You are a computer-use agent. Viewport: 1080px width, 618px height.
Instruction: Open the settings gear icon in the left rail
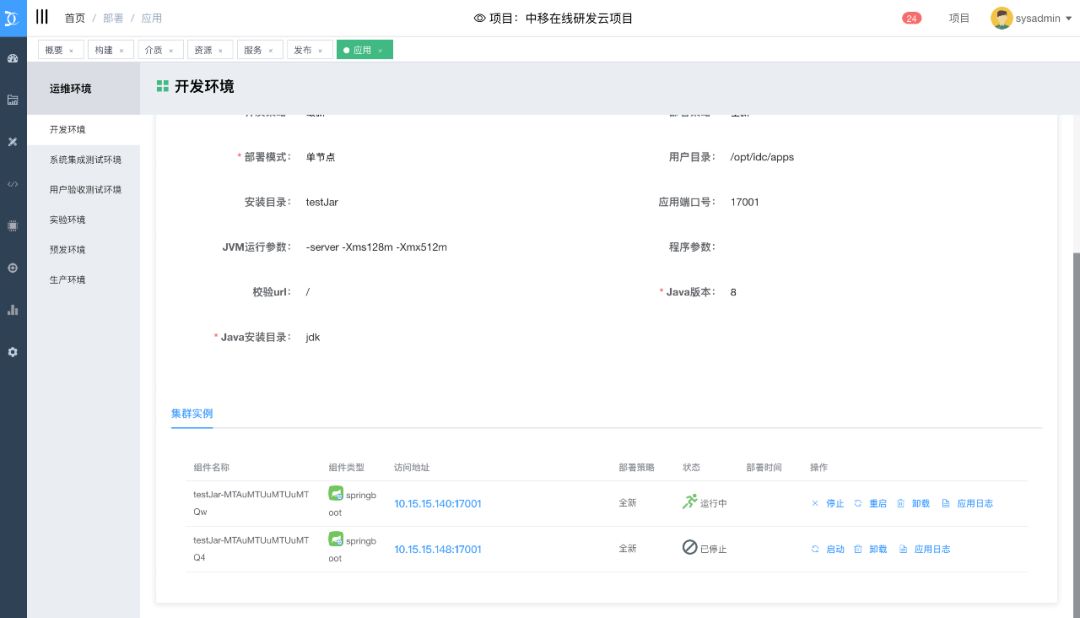(x=12, y=352)
